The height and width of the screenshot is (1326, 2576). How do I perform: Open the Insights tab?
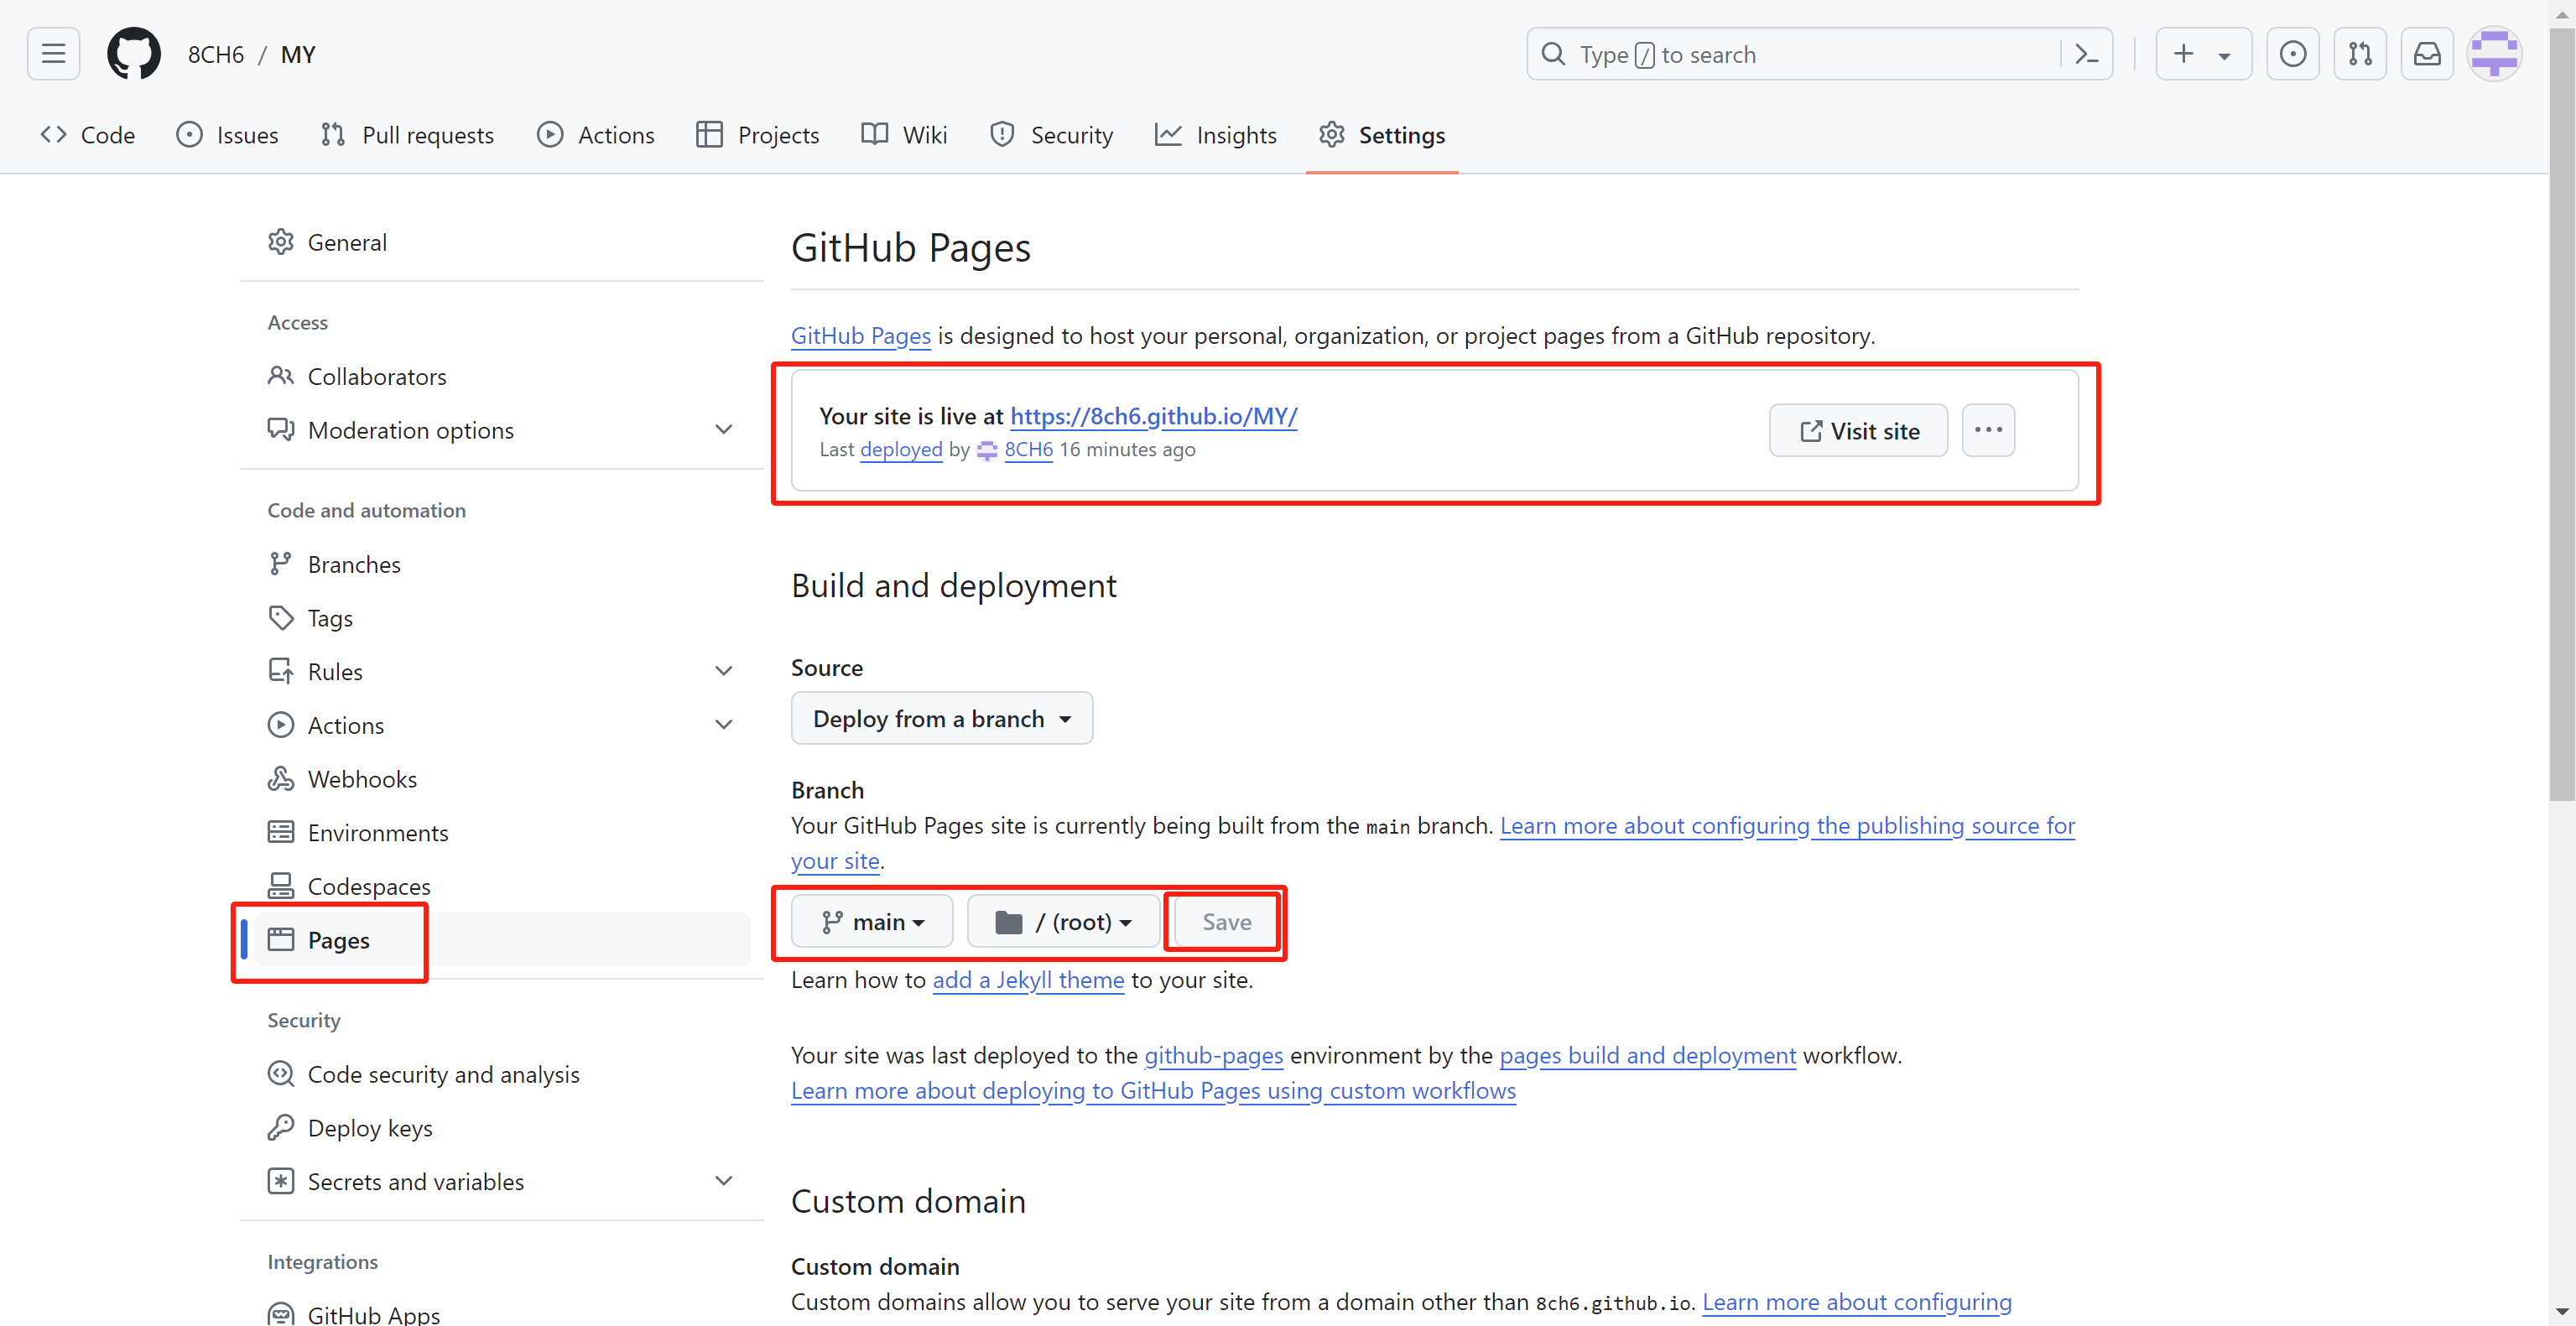click(x=1215, y=134)
